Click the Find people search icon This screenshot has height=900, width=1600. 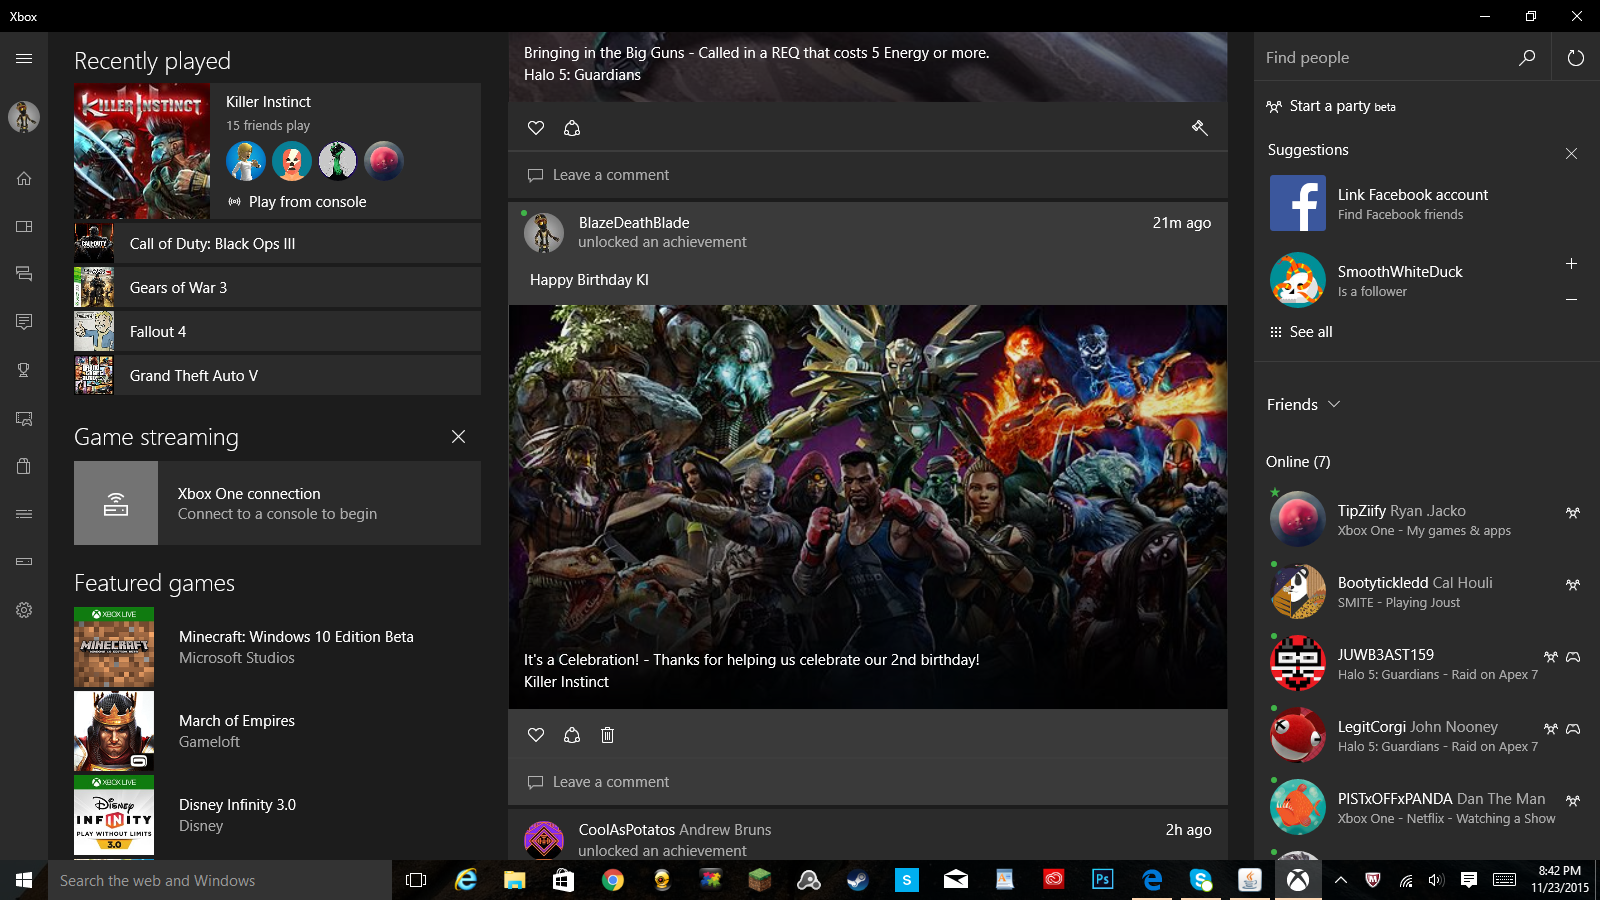(x=1527, y=58)
